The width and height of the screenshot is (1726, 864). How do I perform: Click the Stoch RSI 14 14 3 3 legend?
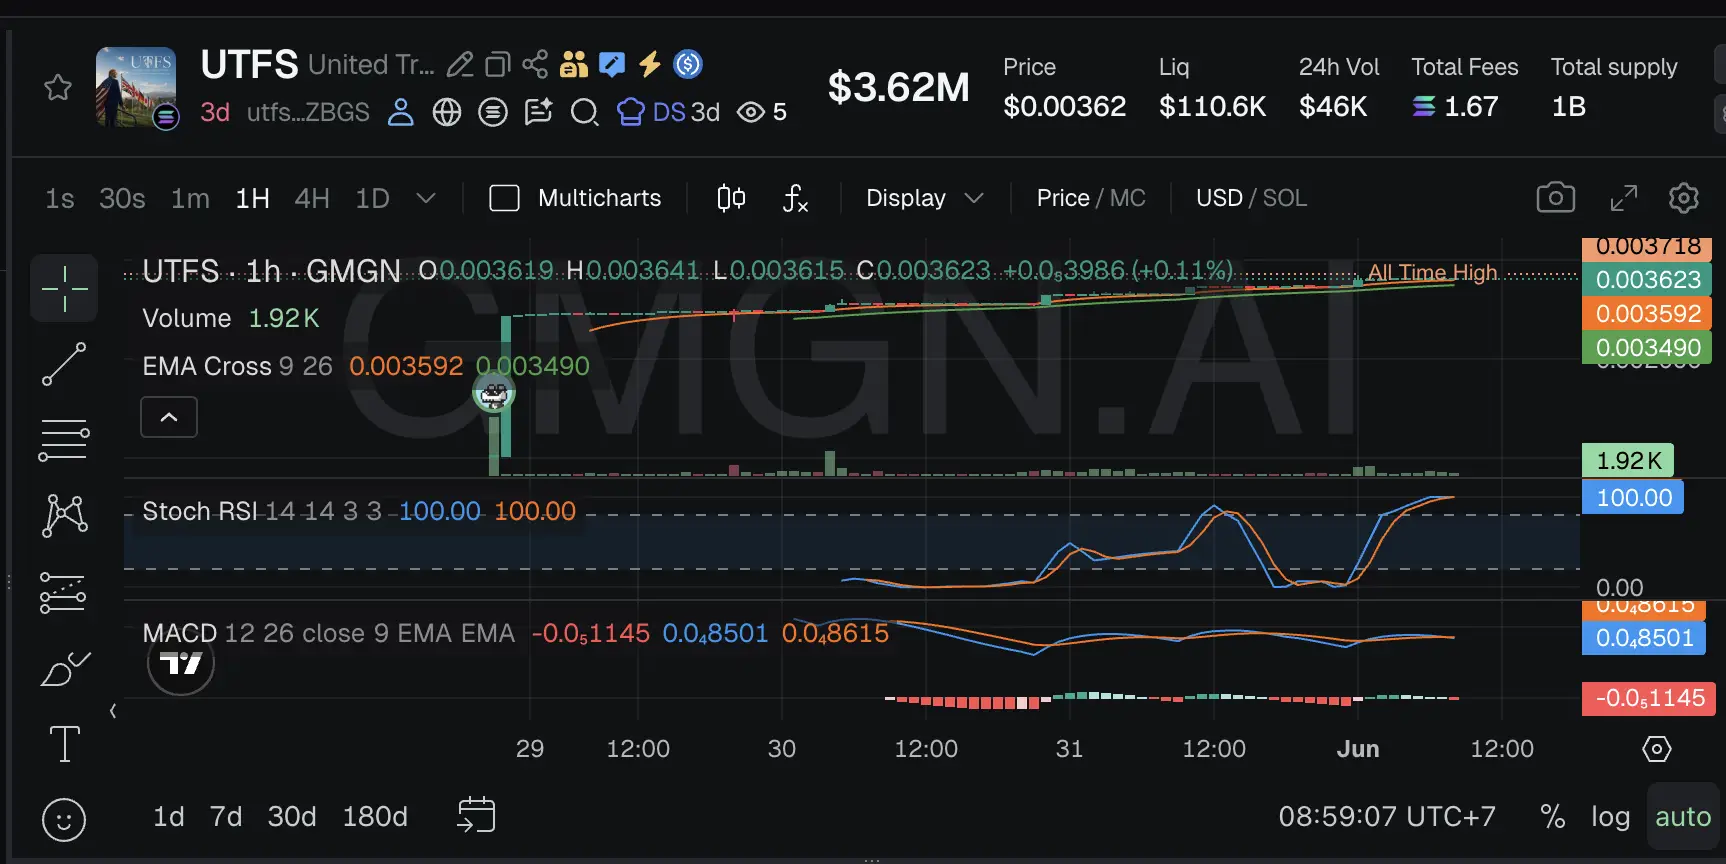point(262,511)
